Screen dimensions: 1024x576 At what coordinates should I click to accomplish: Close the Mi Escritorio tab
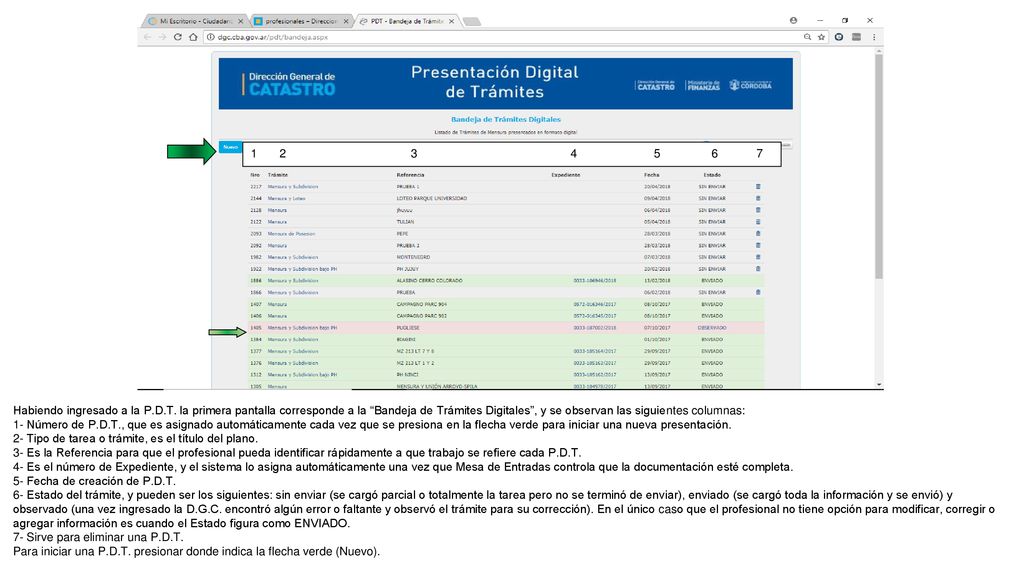[240, 22]
